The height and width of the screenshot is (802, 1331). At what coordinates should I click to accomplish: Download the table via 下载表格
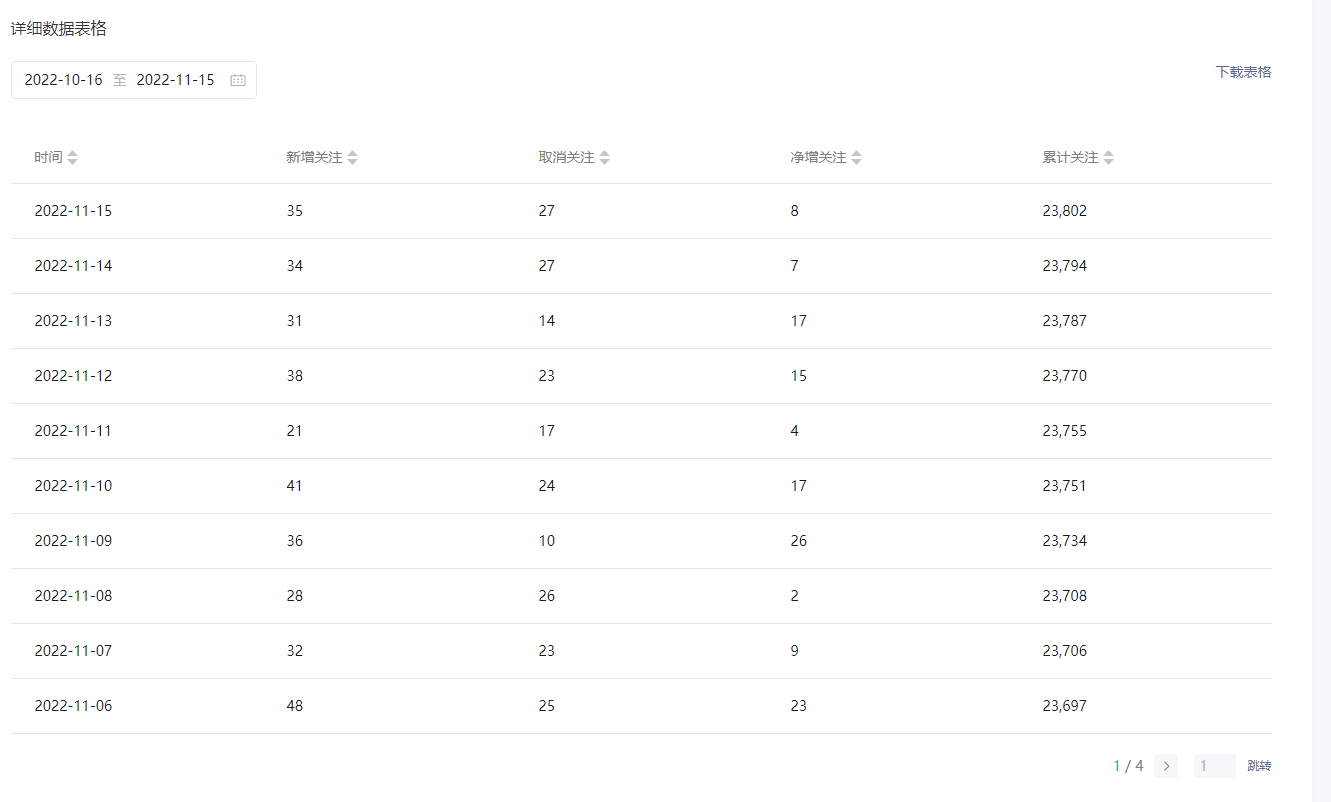tap(1243, 72)
